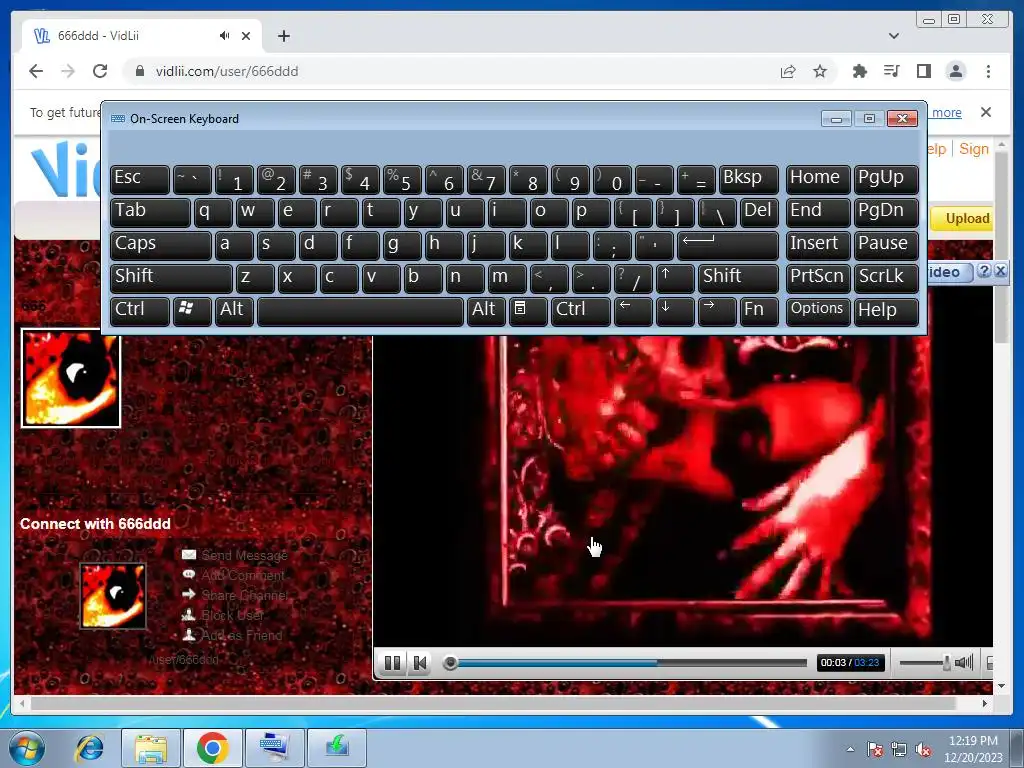
Task: Open the Windows Start button
Action: click(27, 748)
